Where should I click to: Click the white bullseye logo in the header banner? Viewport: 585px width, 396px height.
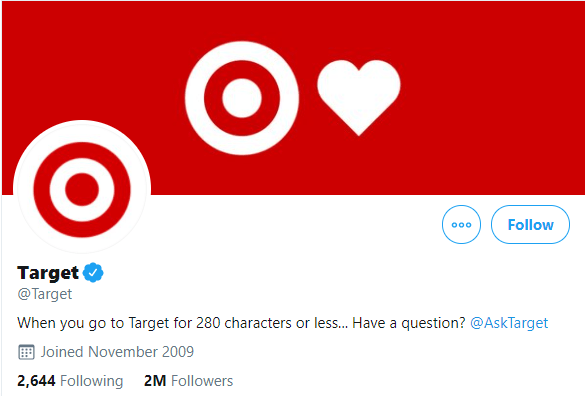click(x=242, y=98)
